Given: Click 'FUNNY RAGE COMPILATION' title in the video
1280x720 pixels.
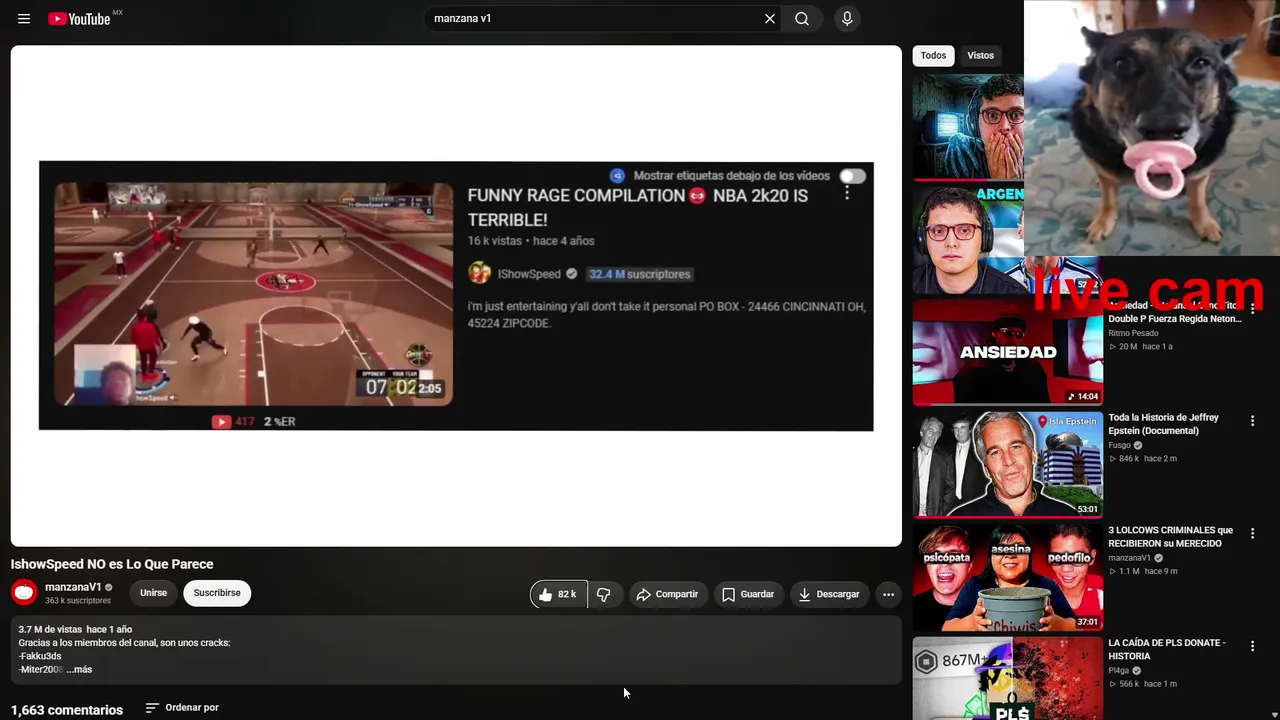Looking at the screenshot, I should click(x=638, y=207).
